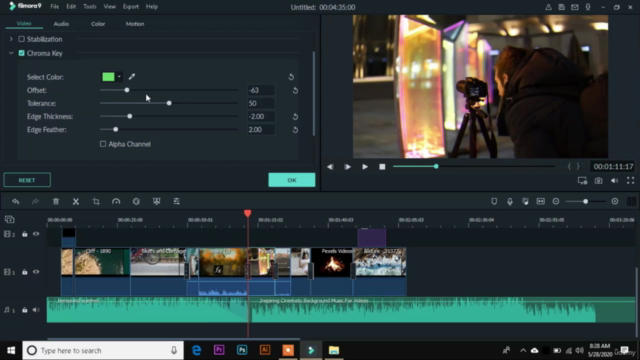Click the RESET button

pyautogui.click(x=27, y=180)
